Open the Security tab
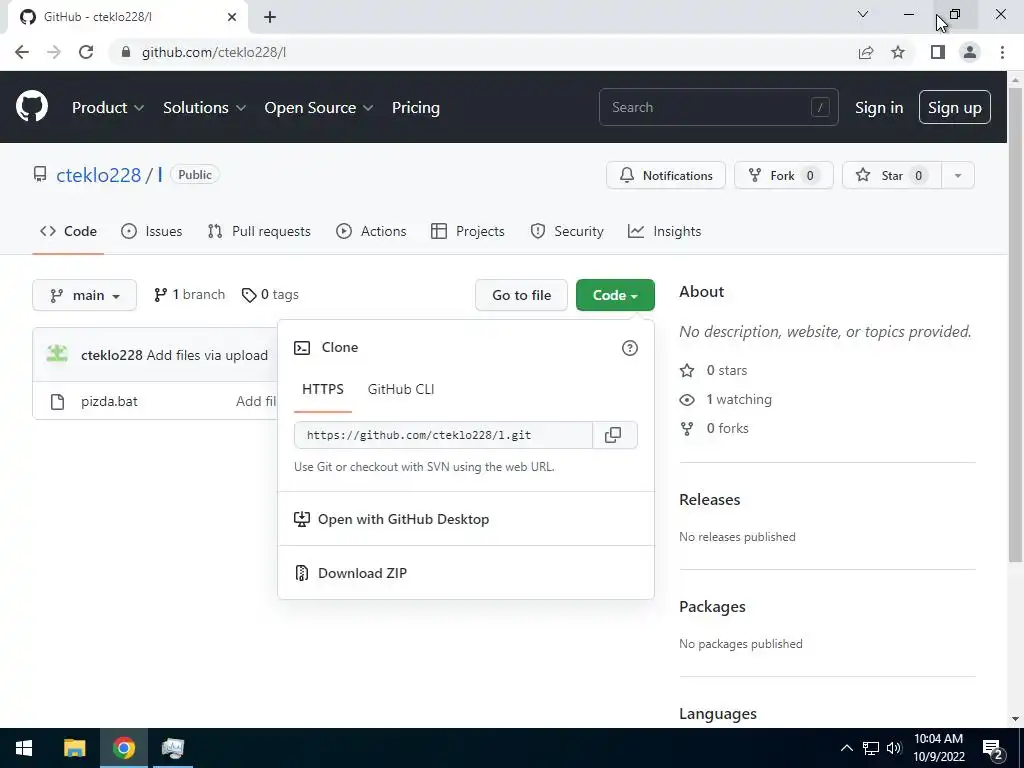The image size is (1024, 768). pyautogui.click(x=567, y=231)
